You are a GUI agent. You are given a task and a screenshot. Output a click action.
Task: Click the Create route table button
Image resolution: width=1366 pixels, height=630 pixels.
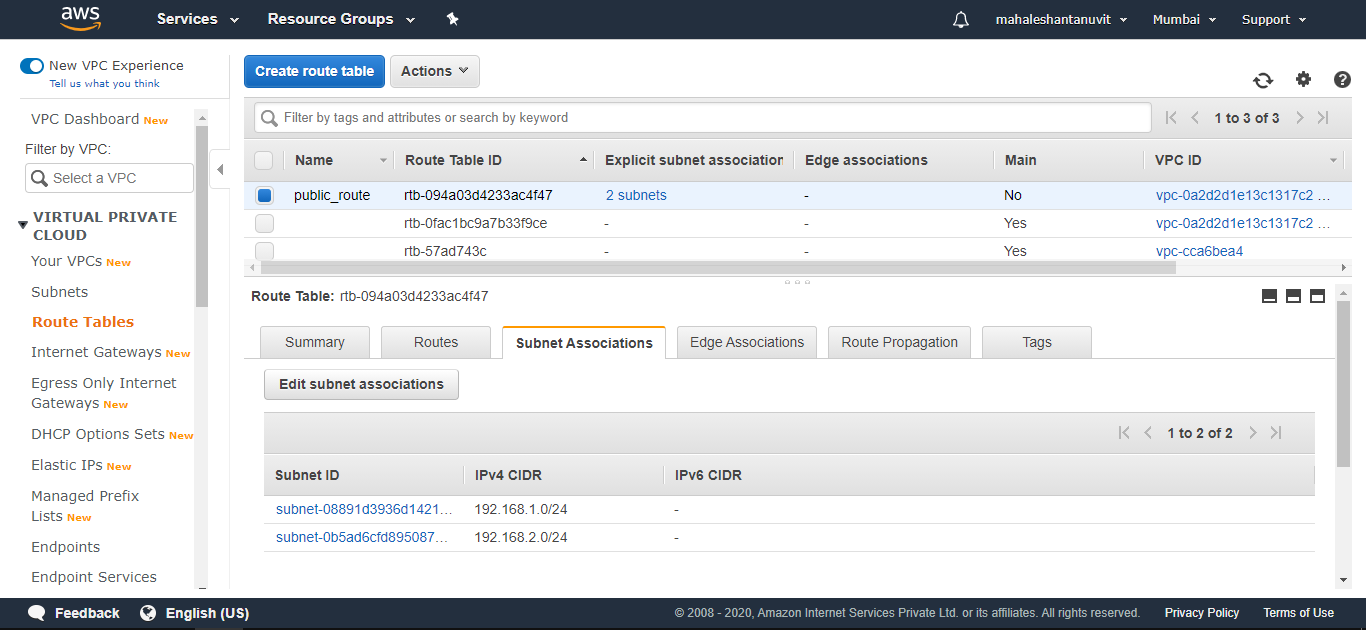click(x=314, y=71)
